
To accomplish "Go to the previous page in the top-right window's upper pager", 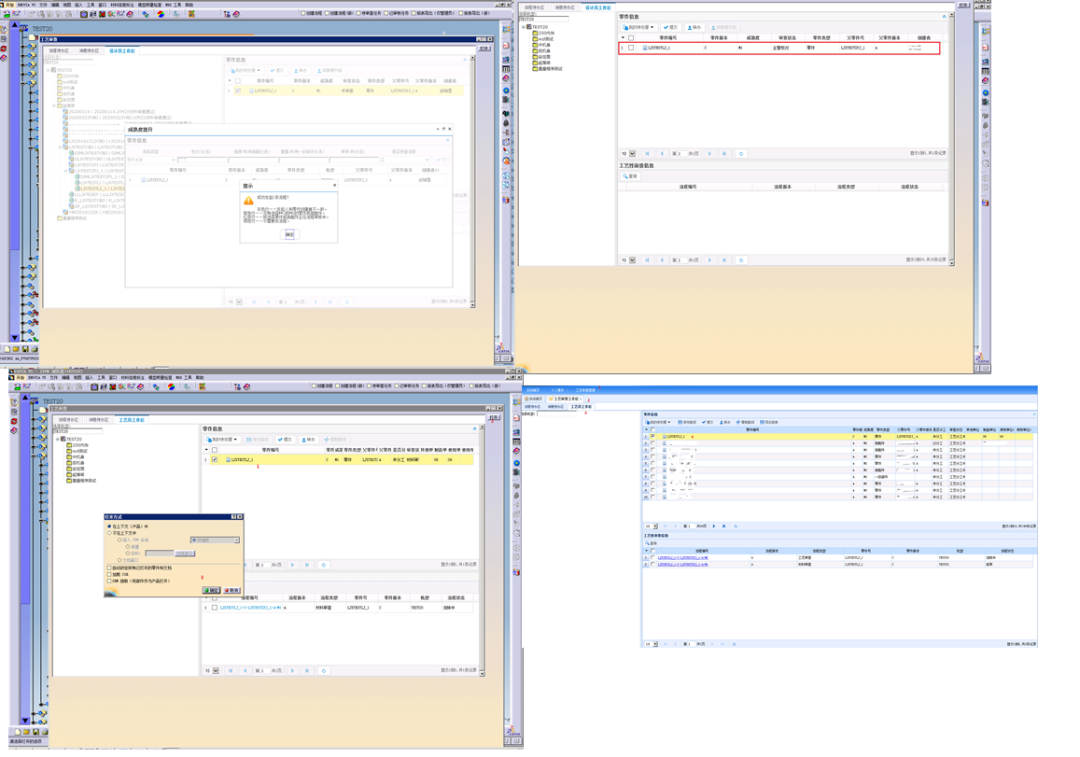I will (x=661, y=154).
